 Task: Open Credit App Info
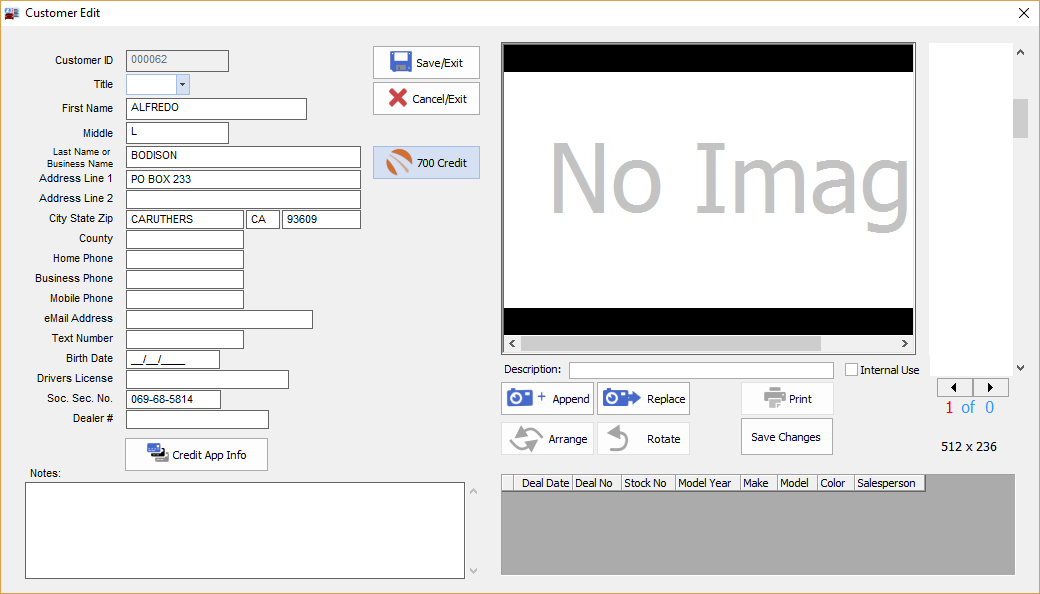tap(196, 454)
